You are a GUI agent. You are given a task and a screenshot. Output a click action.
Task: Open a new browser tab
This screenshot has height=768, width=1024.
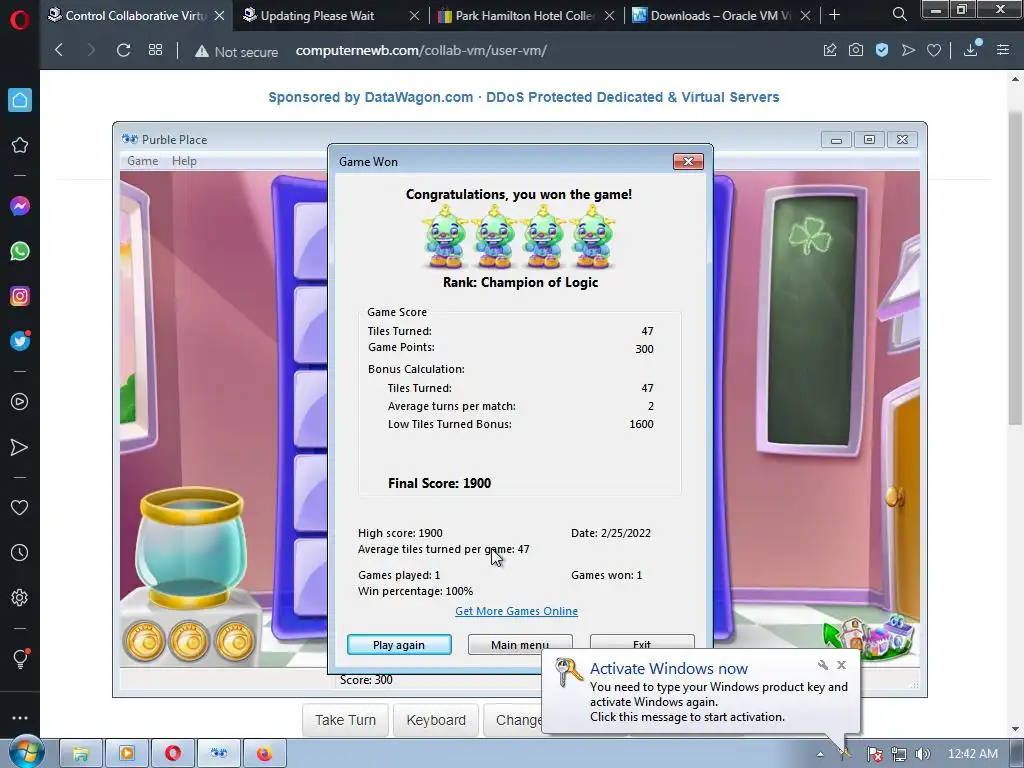click(x=835, y=15)
